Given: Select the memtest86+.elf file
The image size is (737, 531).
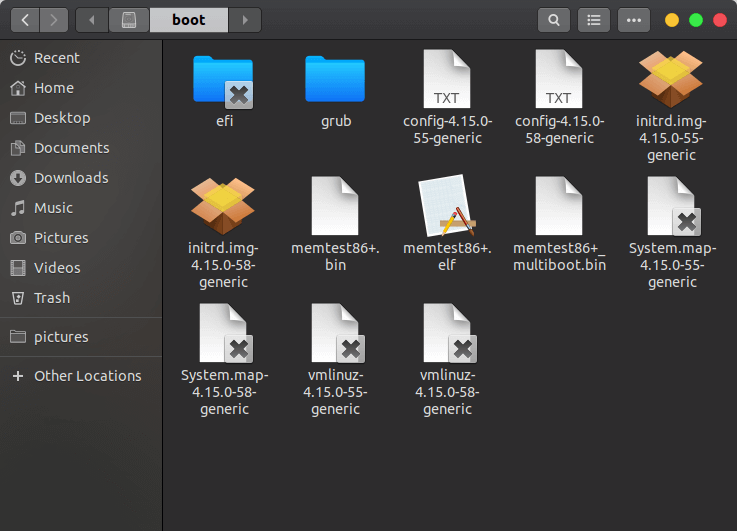Looking at the screenshot, I should (446, 207).
